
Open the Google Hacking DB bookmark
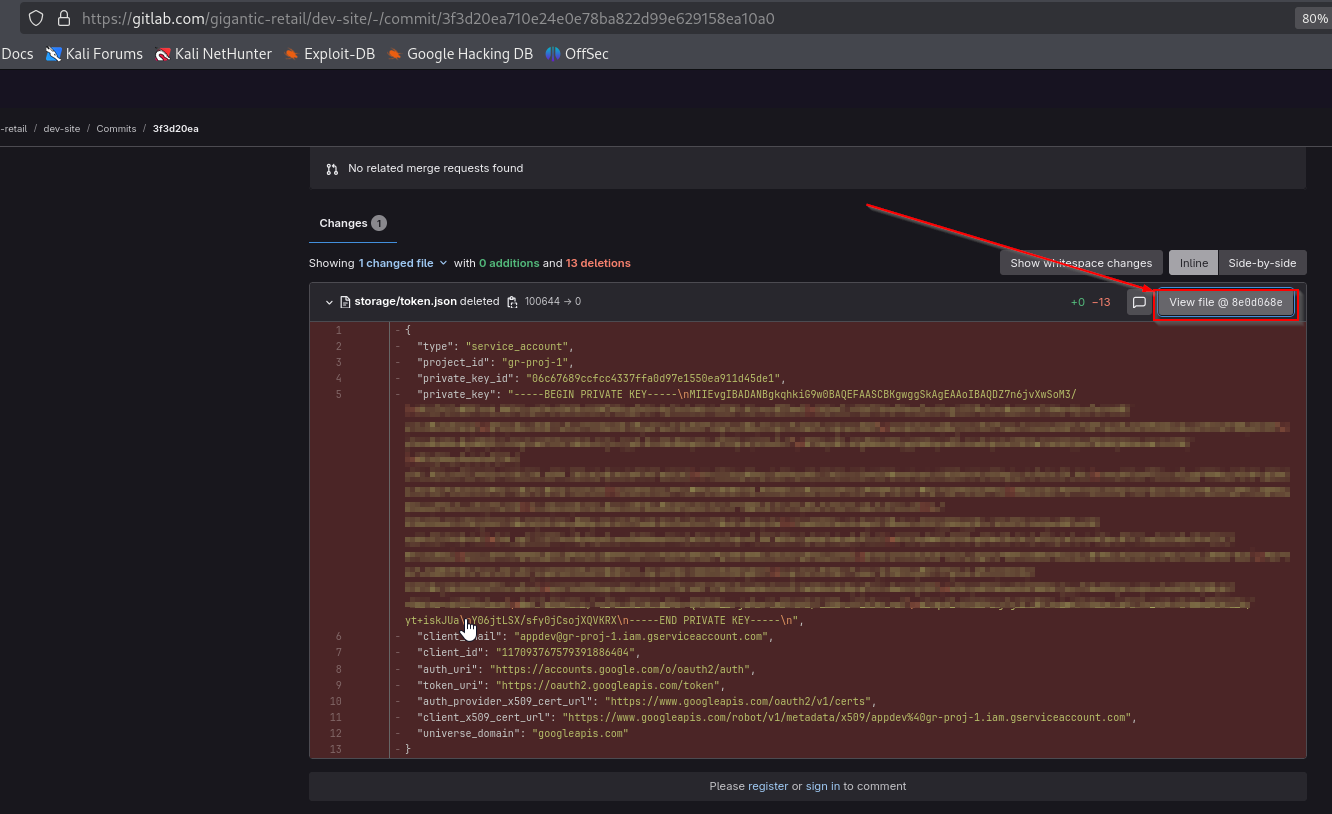pyautogui.click(x=460, y=54)
